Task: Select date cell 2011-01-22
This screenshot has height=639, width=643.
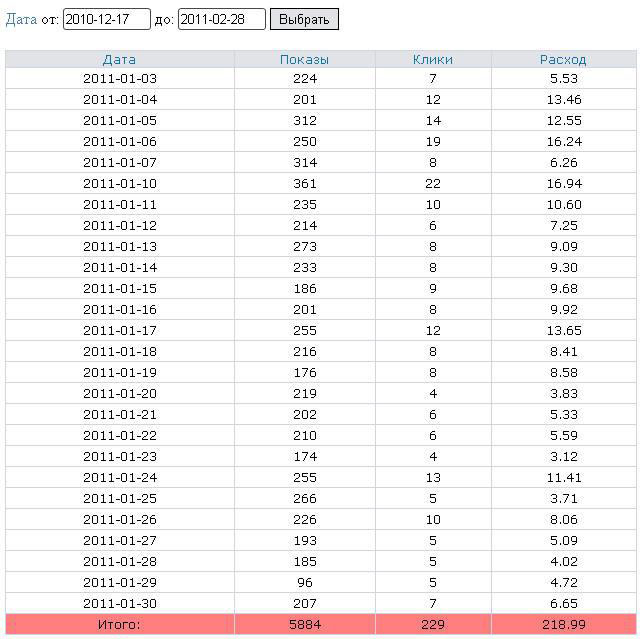Action: [120, 436]
